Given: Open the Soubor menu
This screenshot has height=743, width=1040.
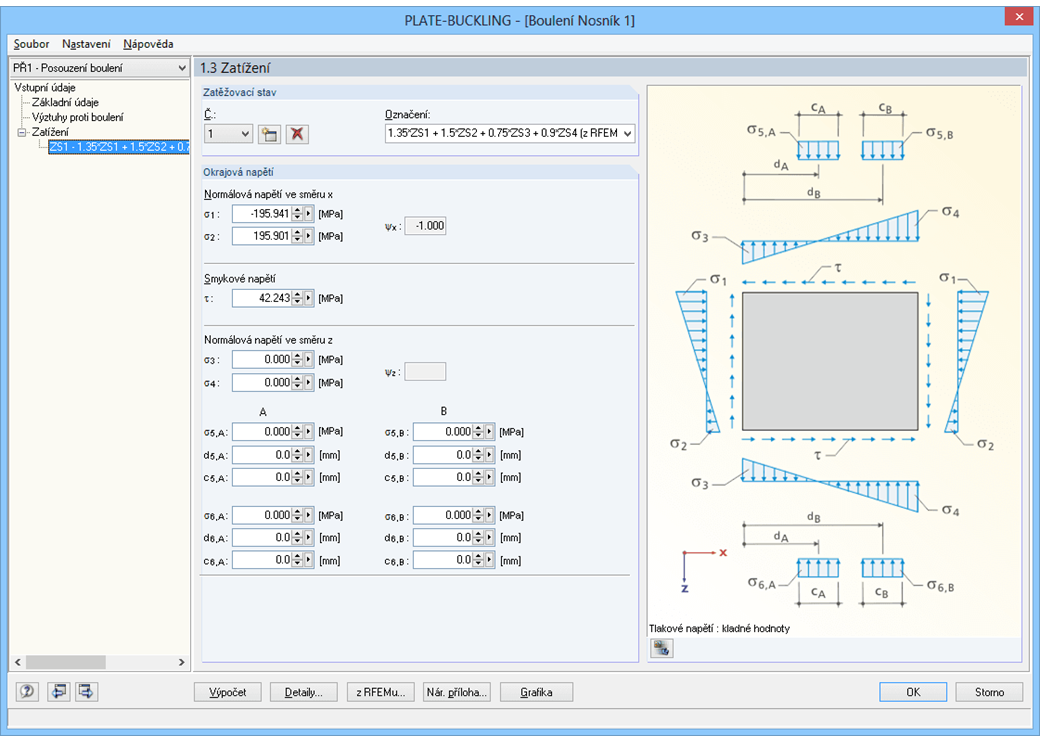Looking at the screenshot, I should 31,44.
